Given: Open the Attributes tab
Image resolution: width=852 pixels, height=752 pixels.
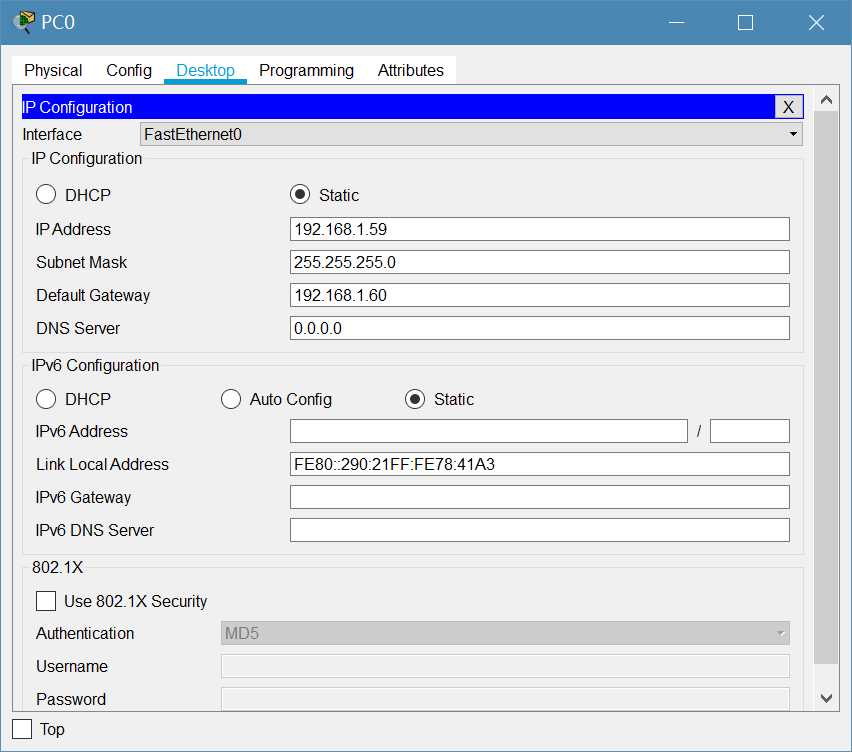Looking at the screenshot, I should [x=411, y=70].
